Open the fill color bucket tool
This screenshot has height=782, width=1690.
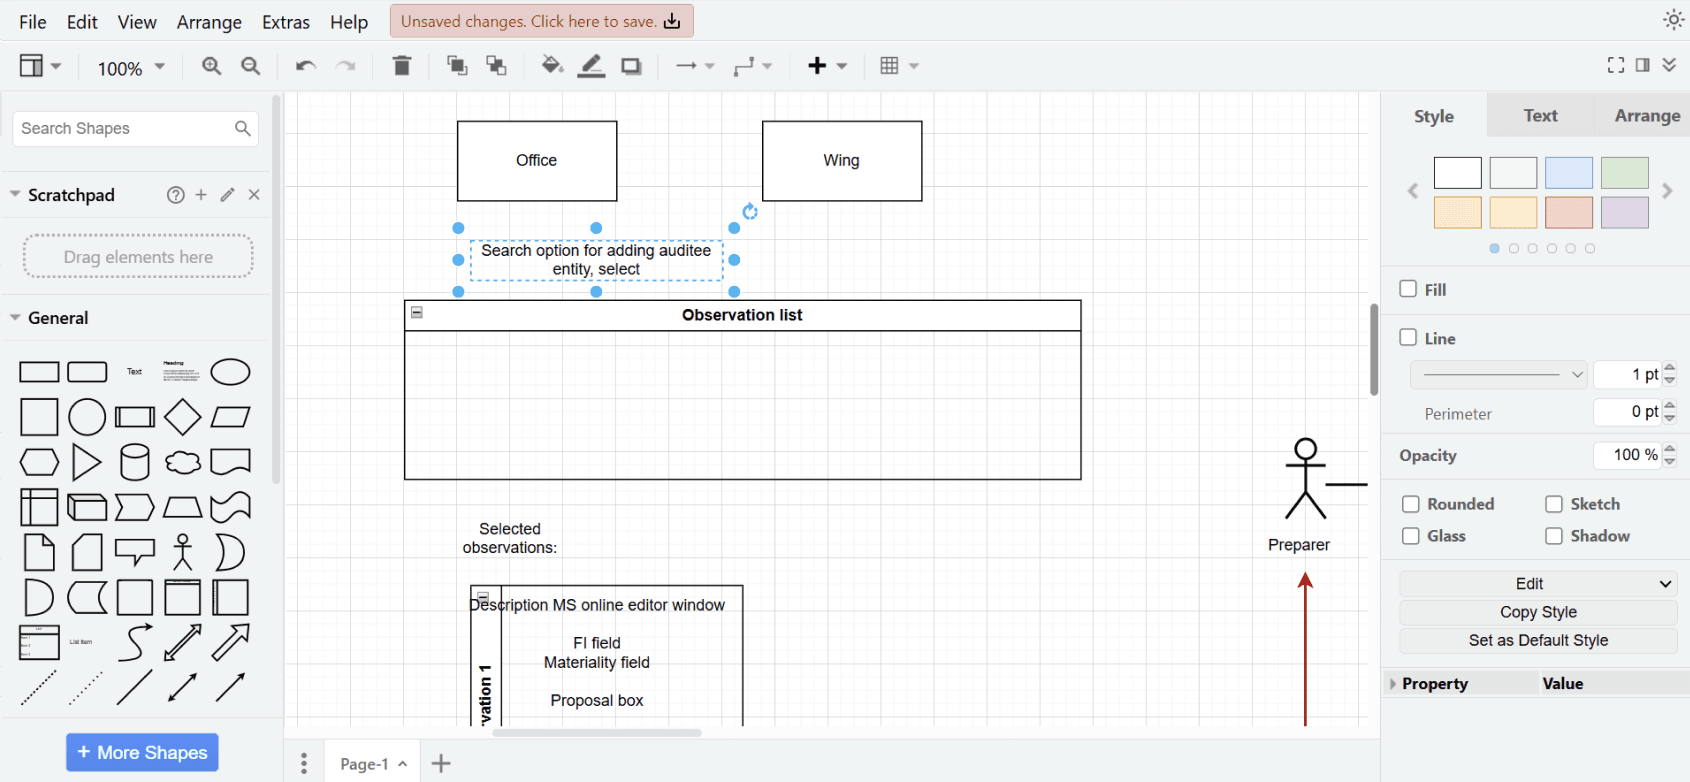click(x=552, y=66)
